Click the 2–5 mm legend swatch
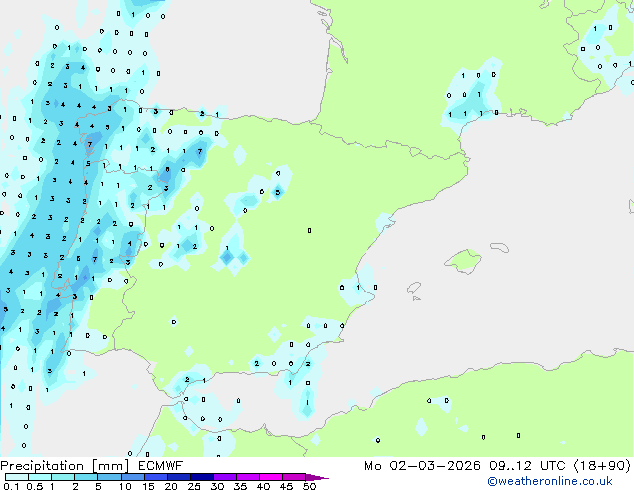The width and height of the screenshot is (634, 490). click(x=86, y=477)
